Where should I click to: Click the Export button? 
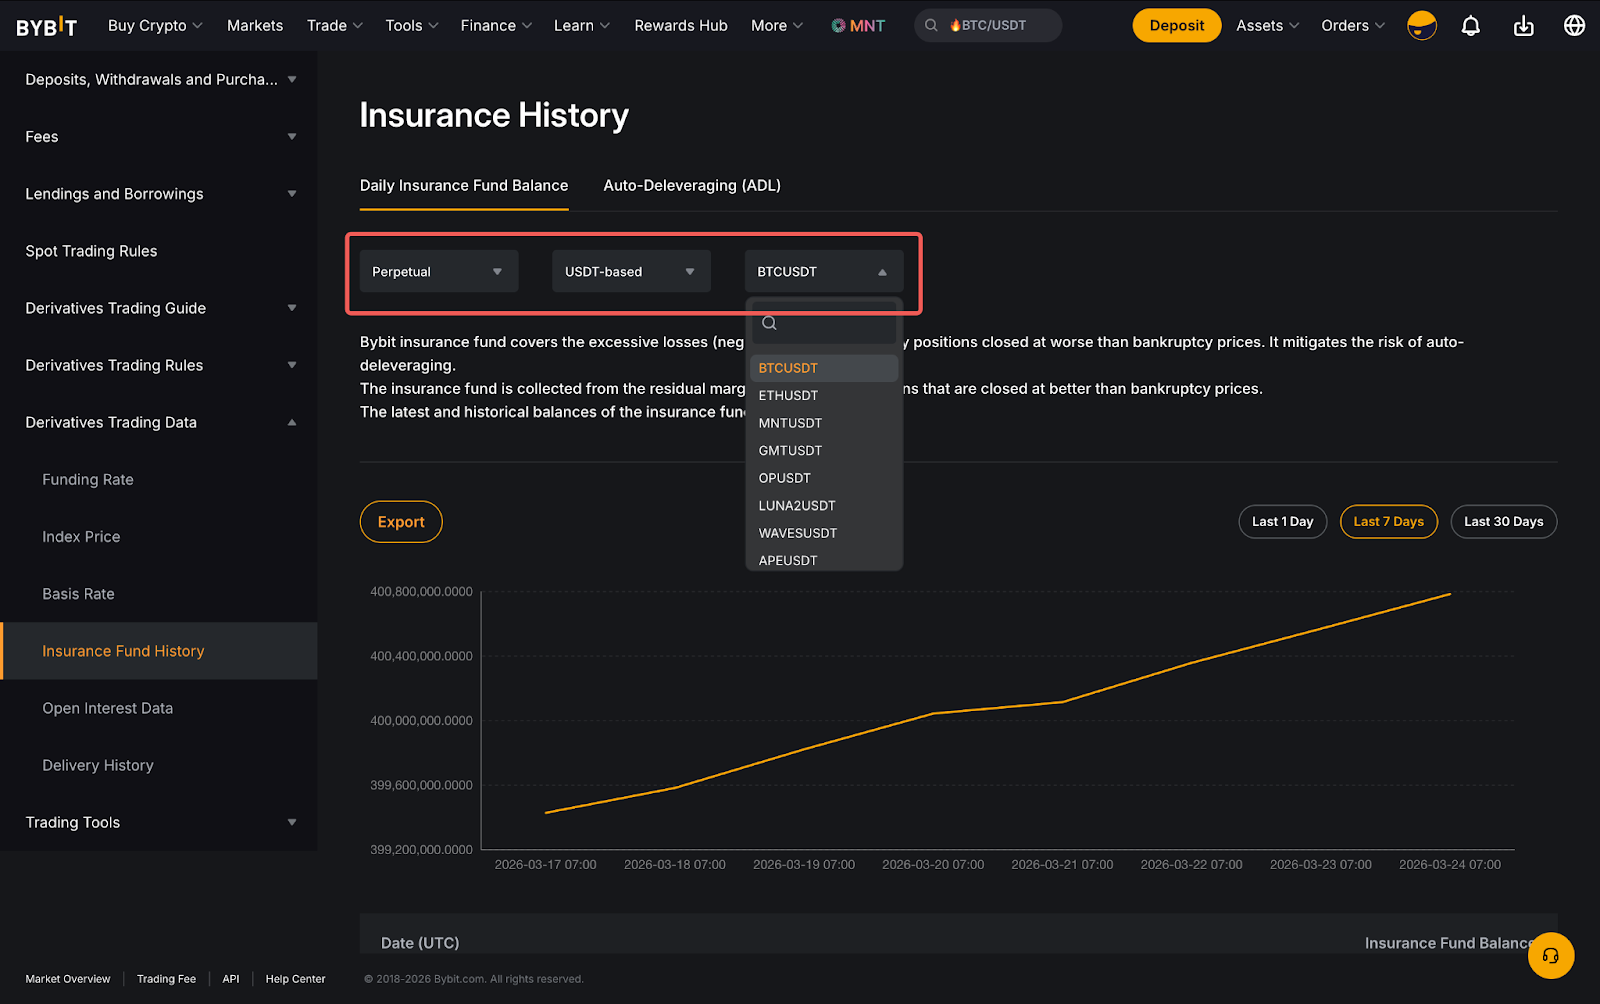click(x=401, y=522)
